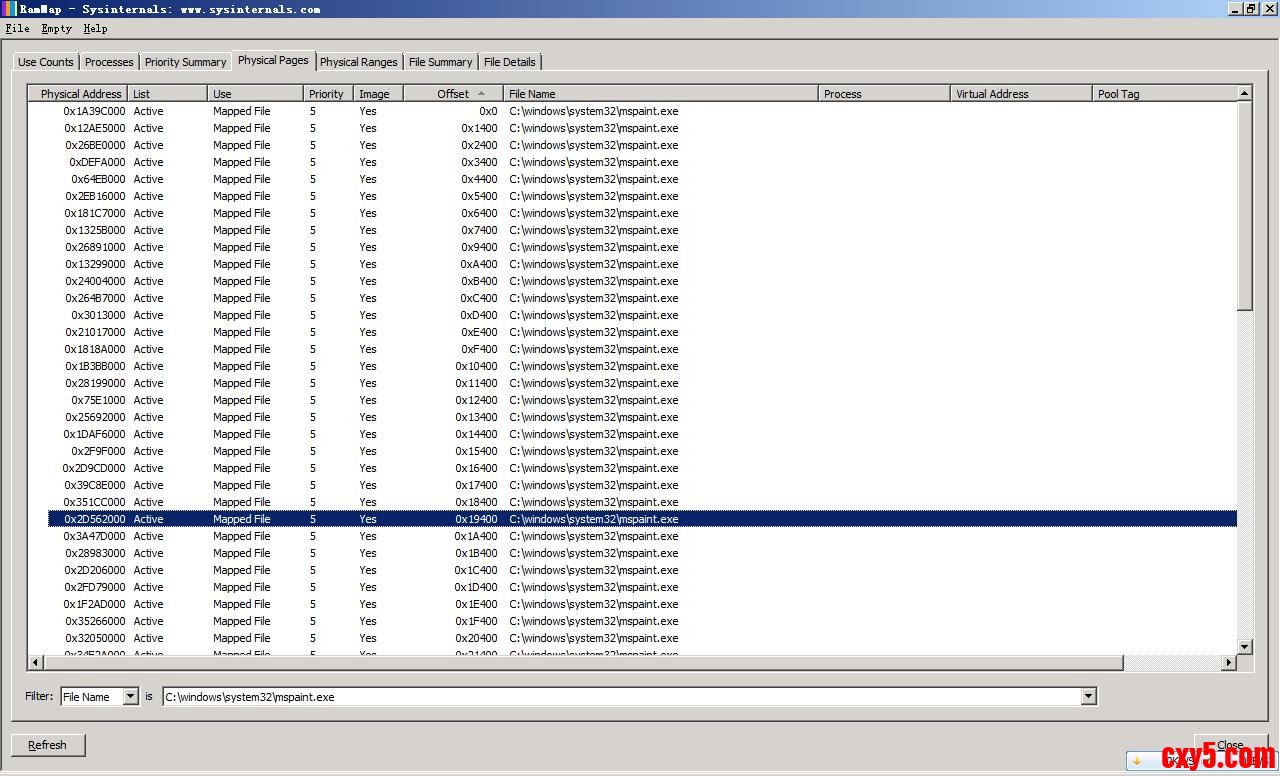Go to the Processes tab
Image resolution: width=1280 pixels, height=776 pixels.
pyautogui.click(x=109, y=62)
